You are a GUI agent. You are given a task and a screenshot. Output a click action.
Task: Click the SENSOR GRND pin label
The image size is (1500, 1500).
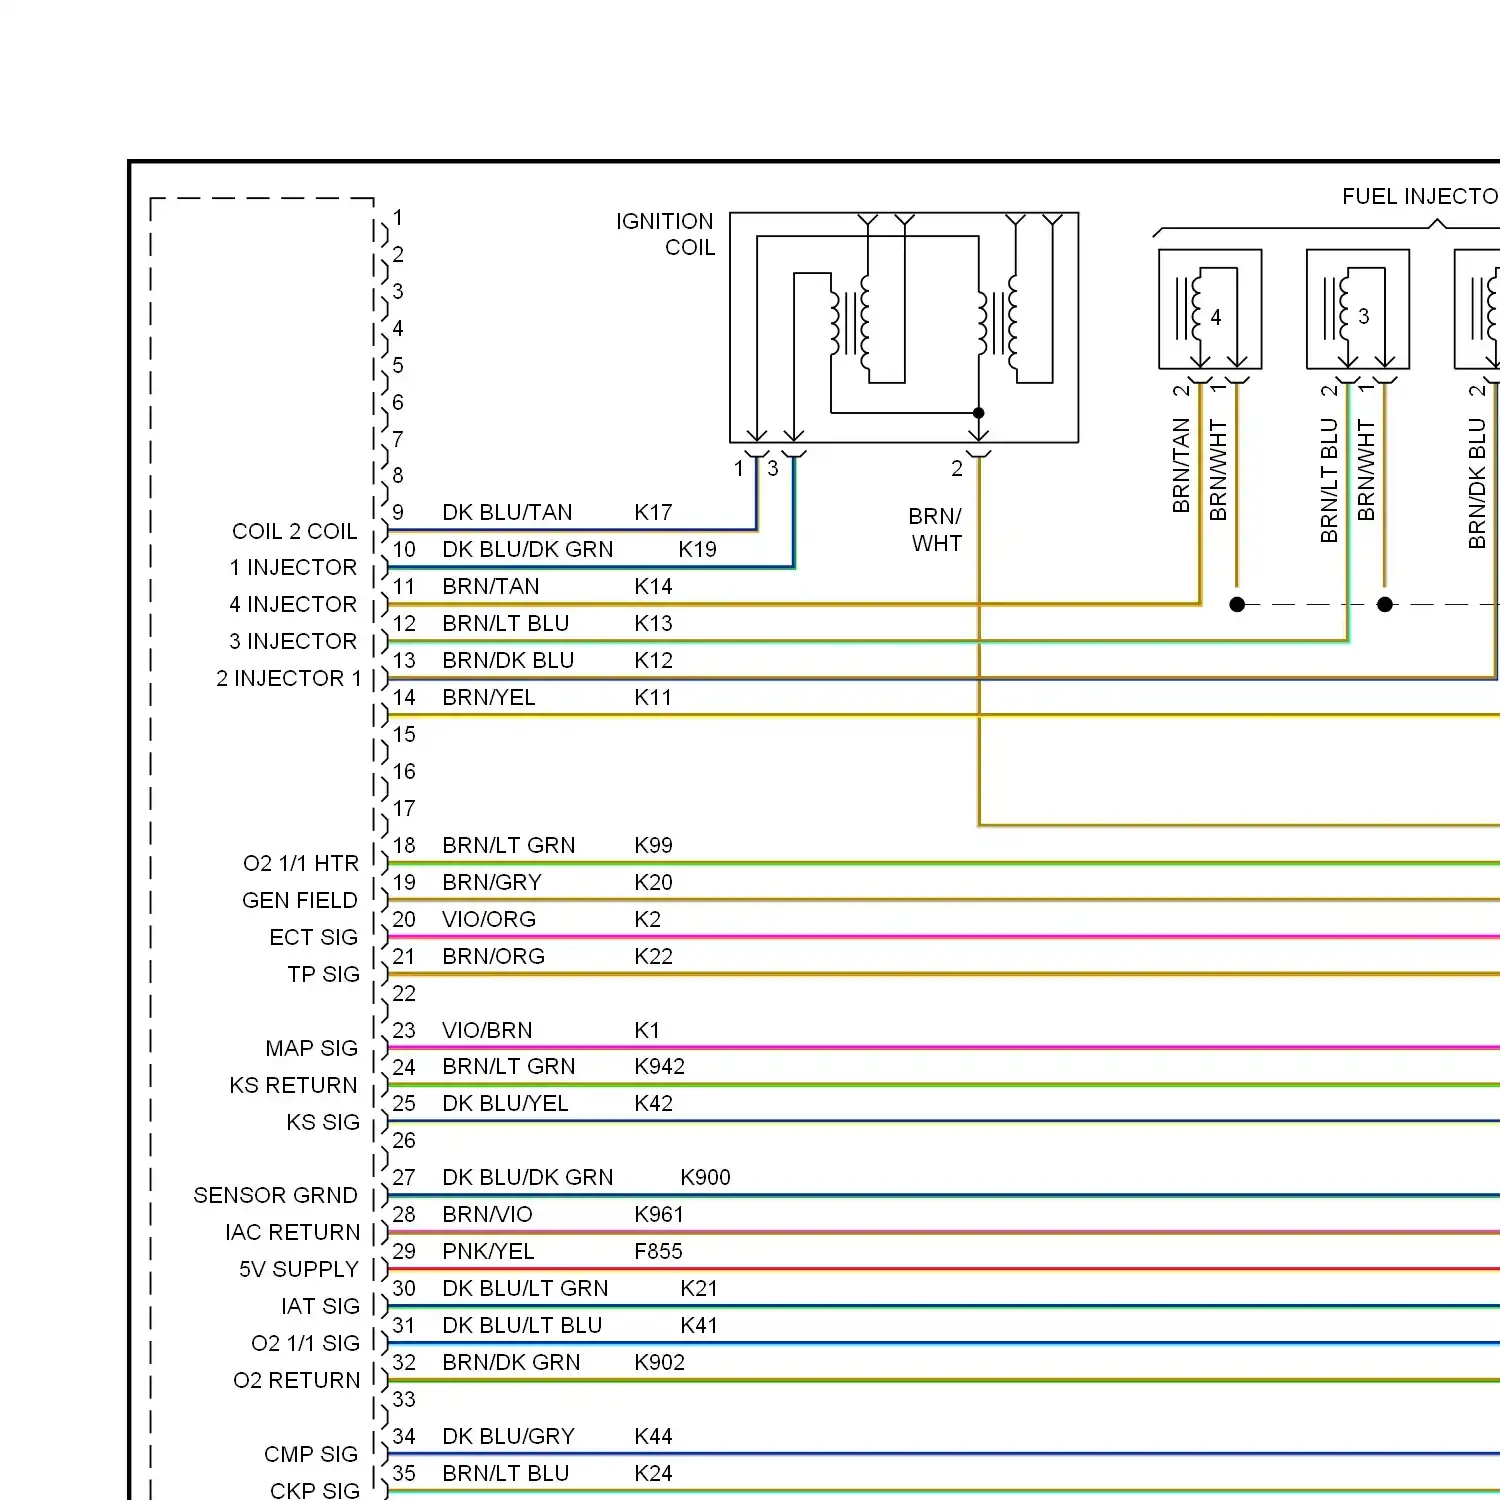point(275,1195)
